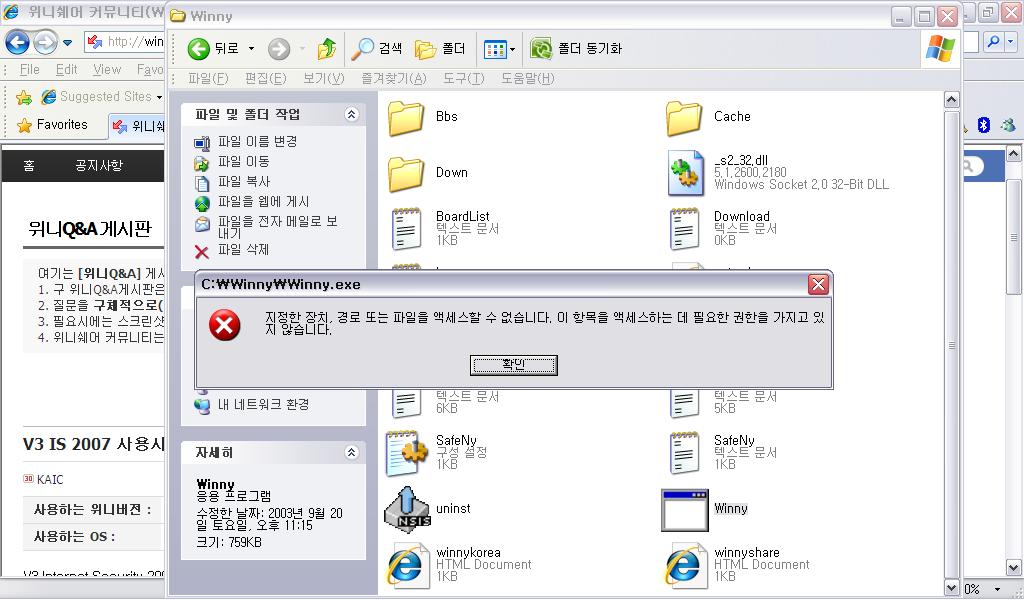Close the Winny.exe error dialog
The image size is (1024, 600).
click(x=818, y=284)
